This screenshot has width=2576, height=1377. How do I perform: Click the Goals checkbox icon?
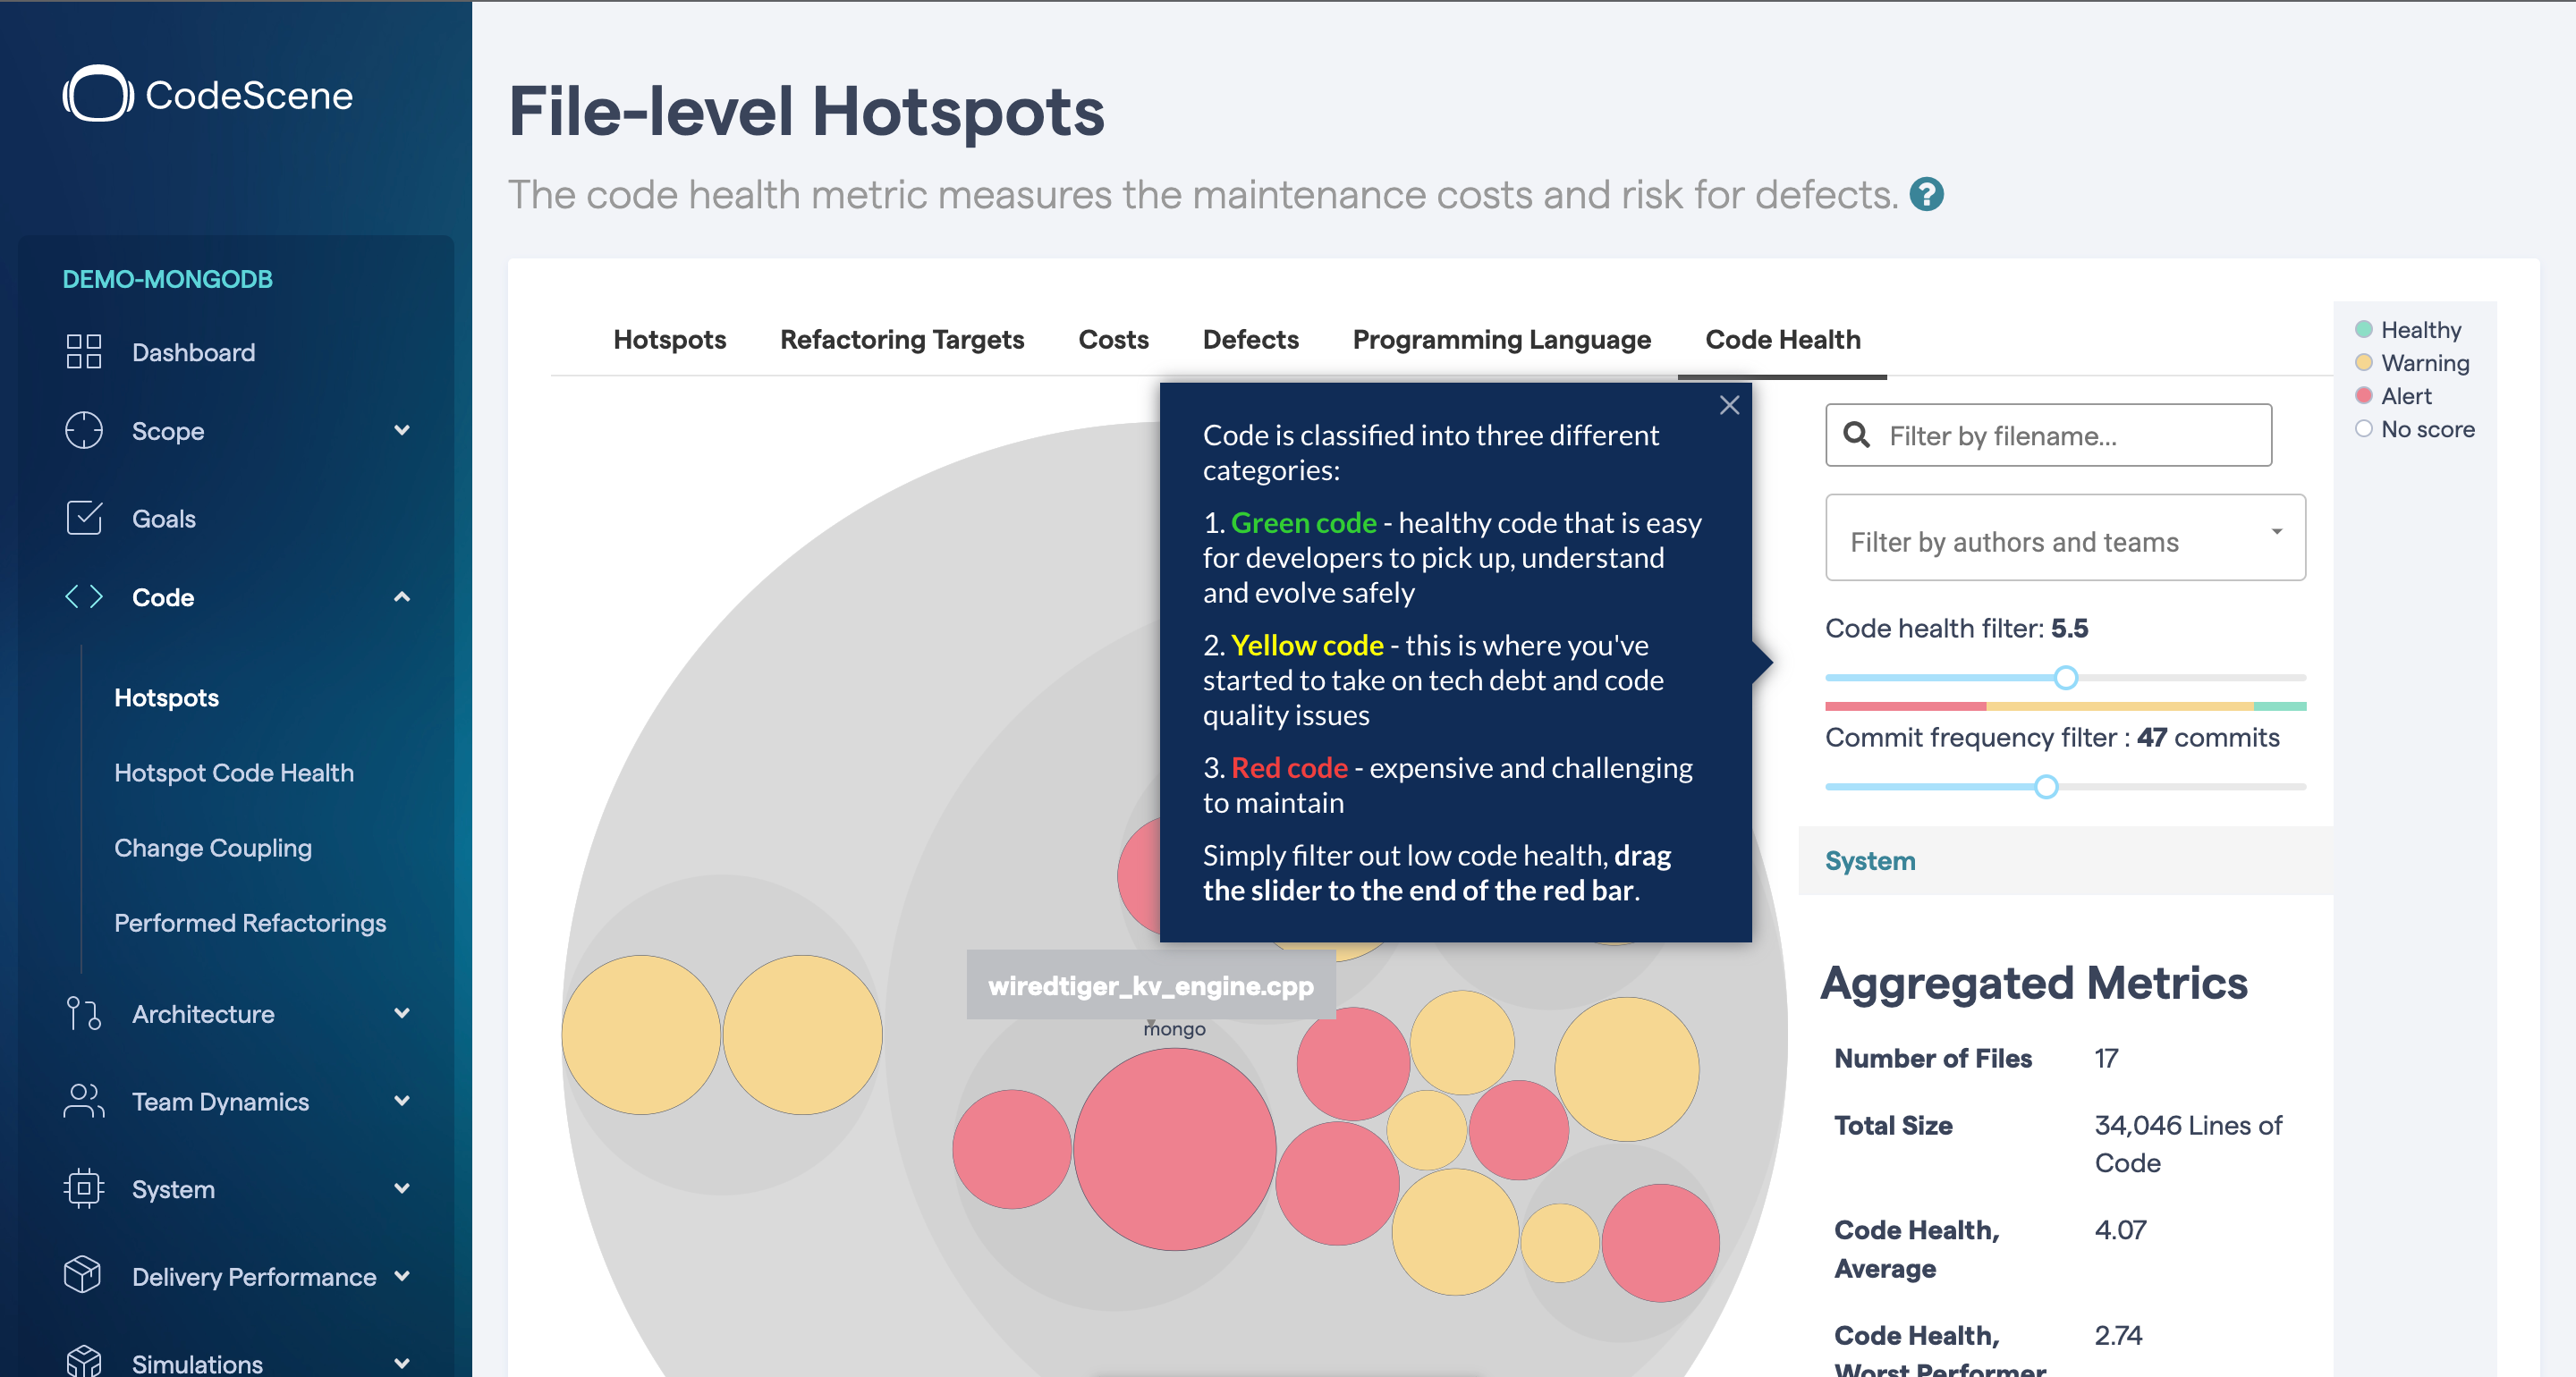click(x=84, y=518)
